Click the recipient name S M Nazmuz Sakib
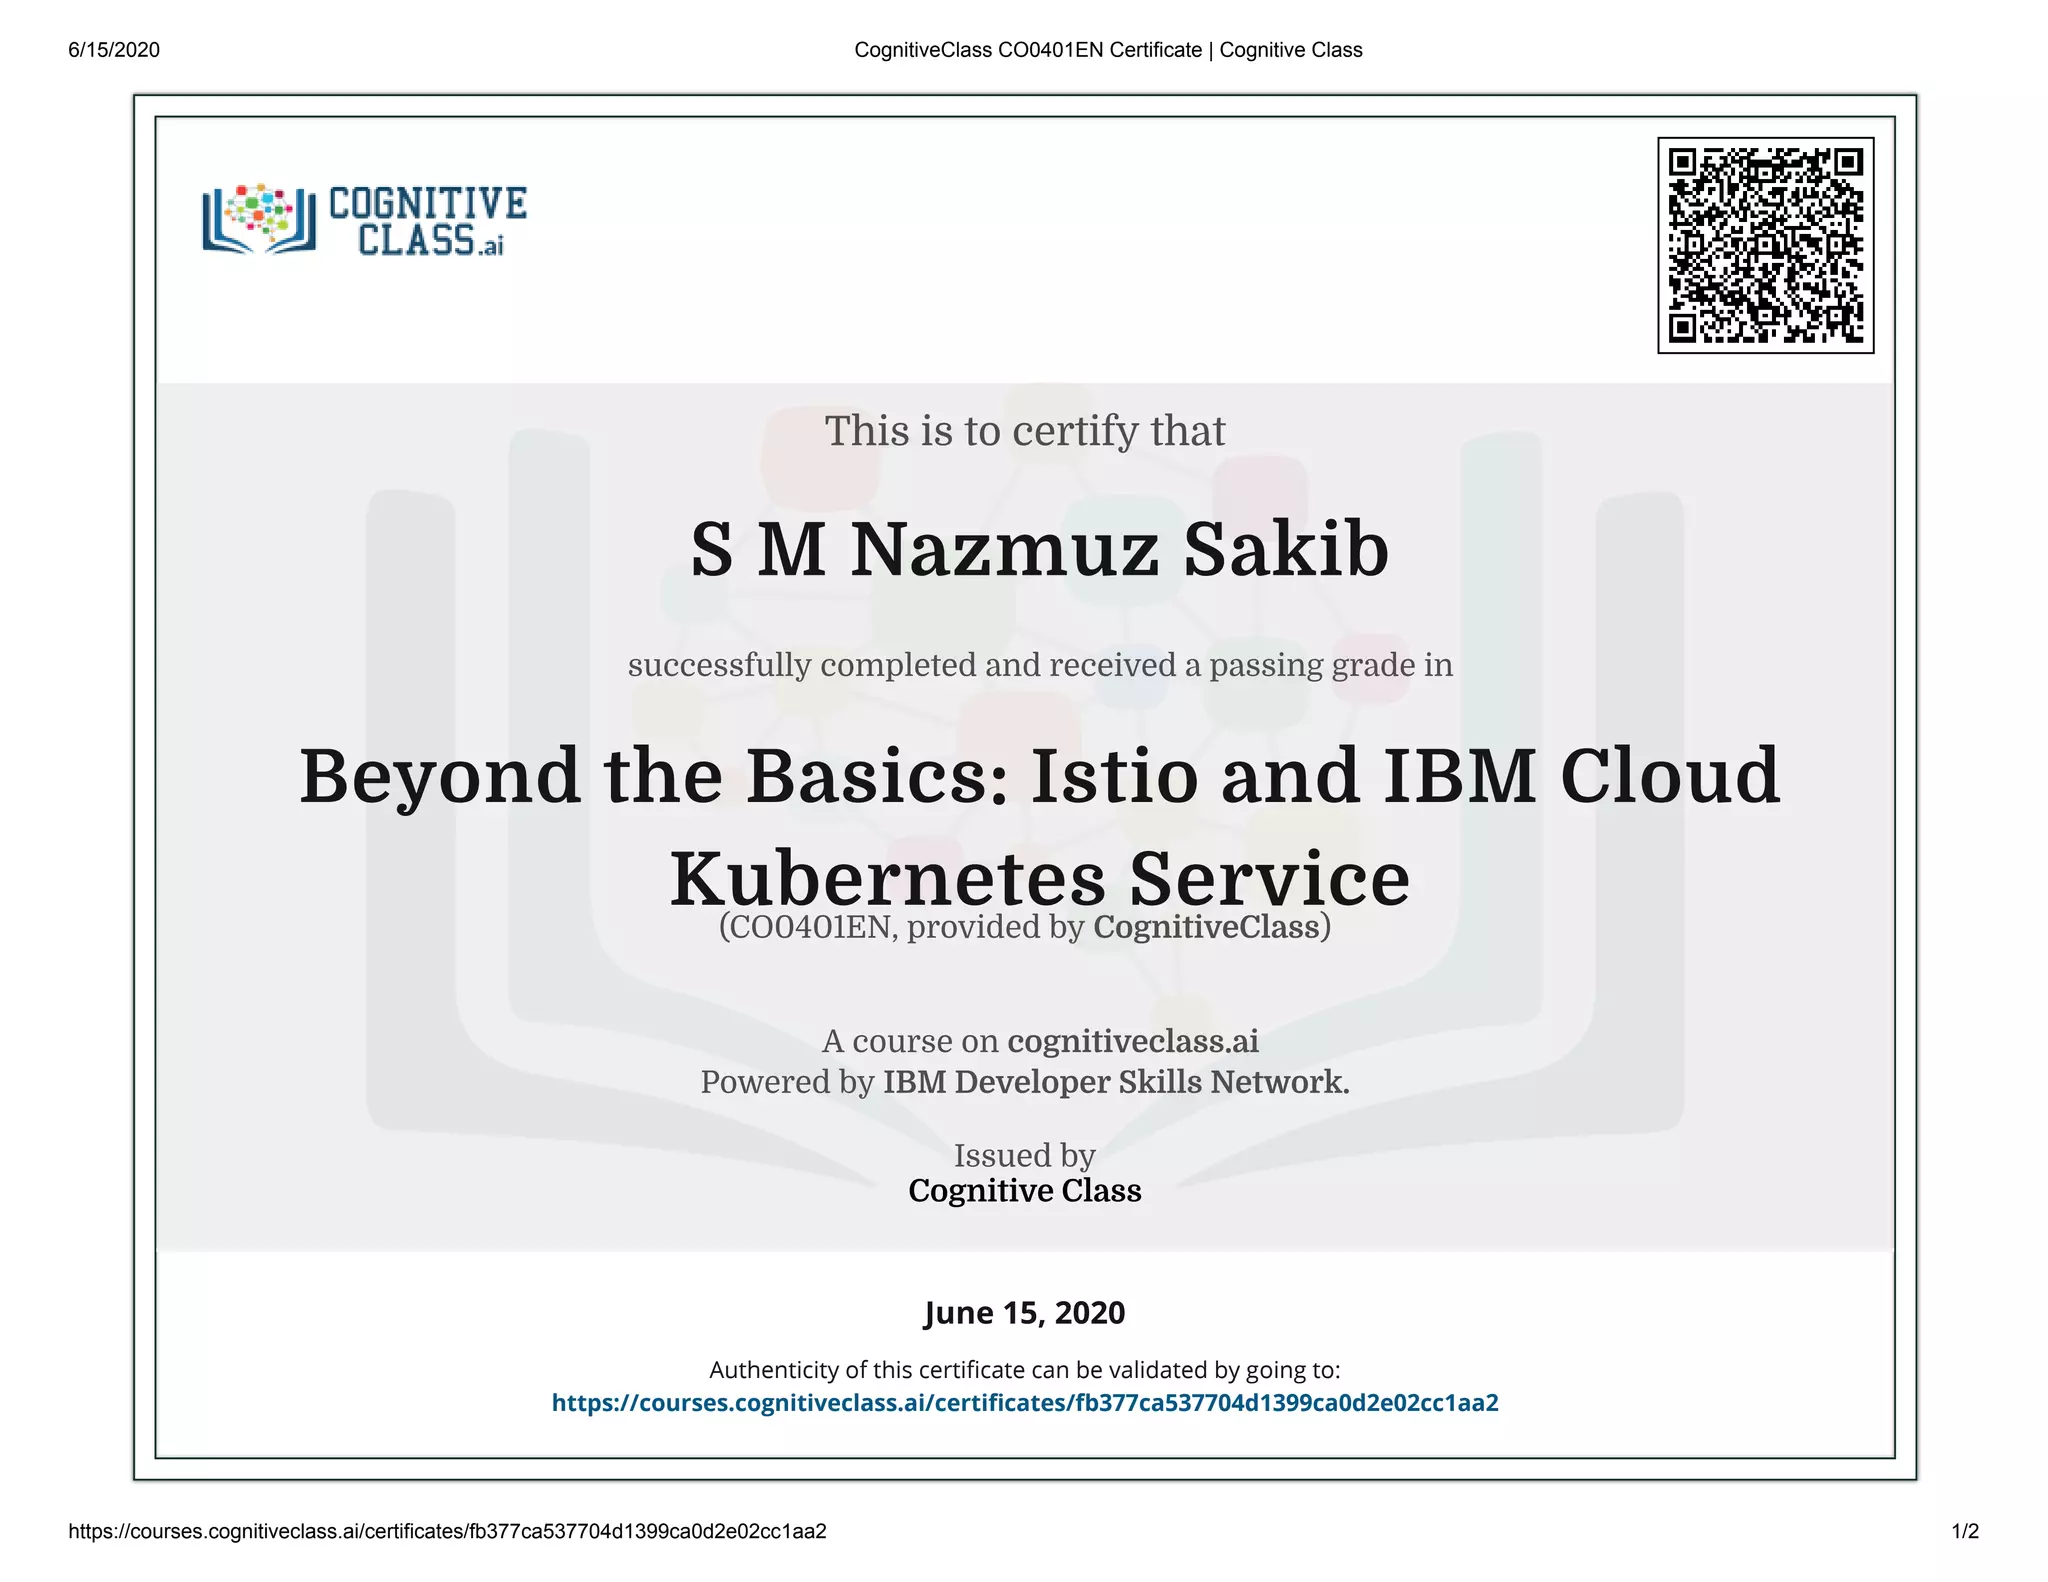Screen dimensions: 2048x1582 point(1039,550)
